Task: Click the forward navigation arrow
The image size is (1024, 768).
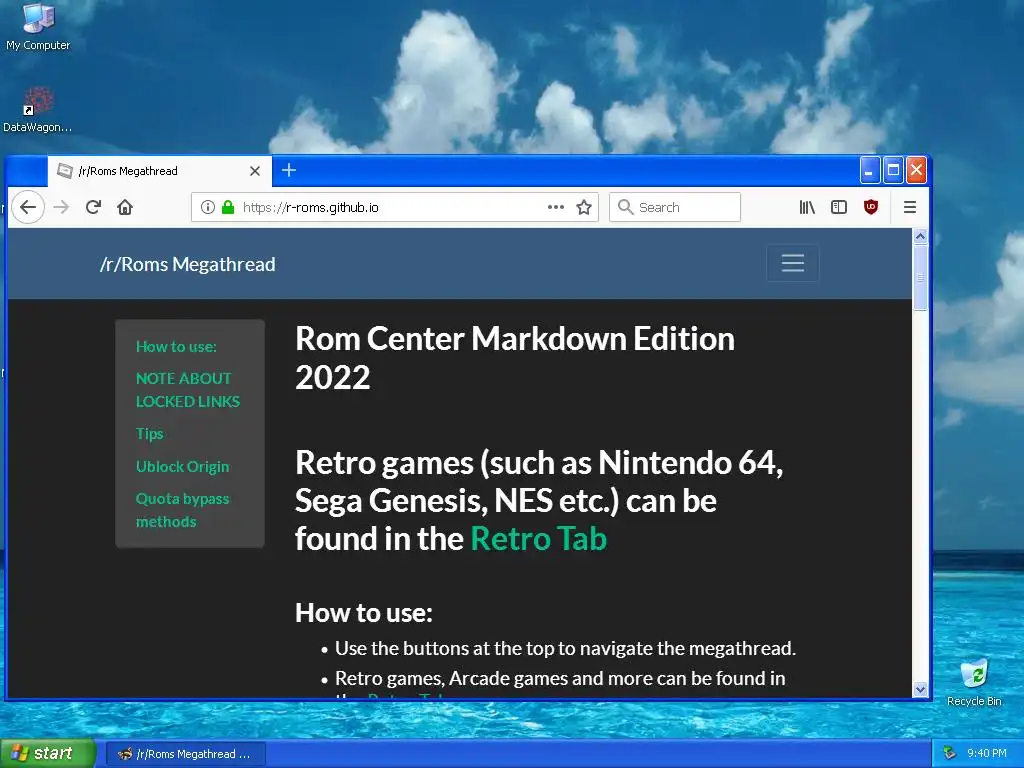Action: [61, 207]
